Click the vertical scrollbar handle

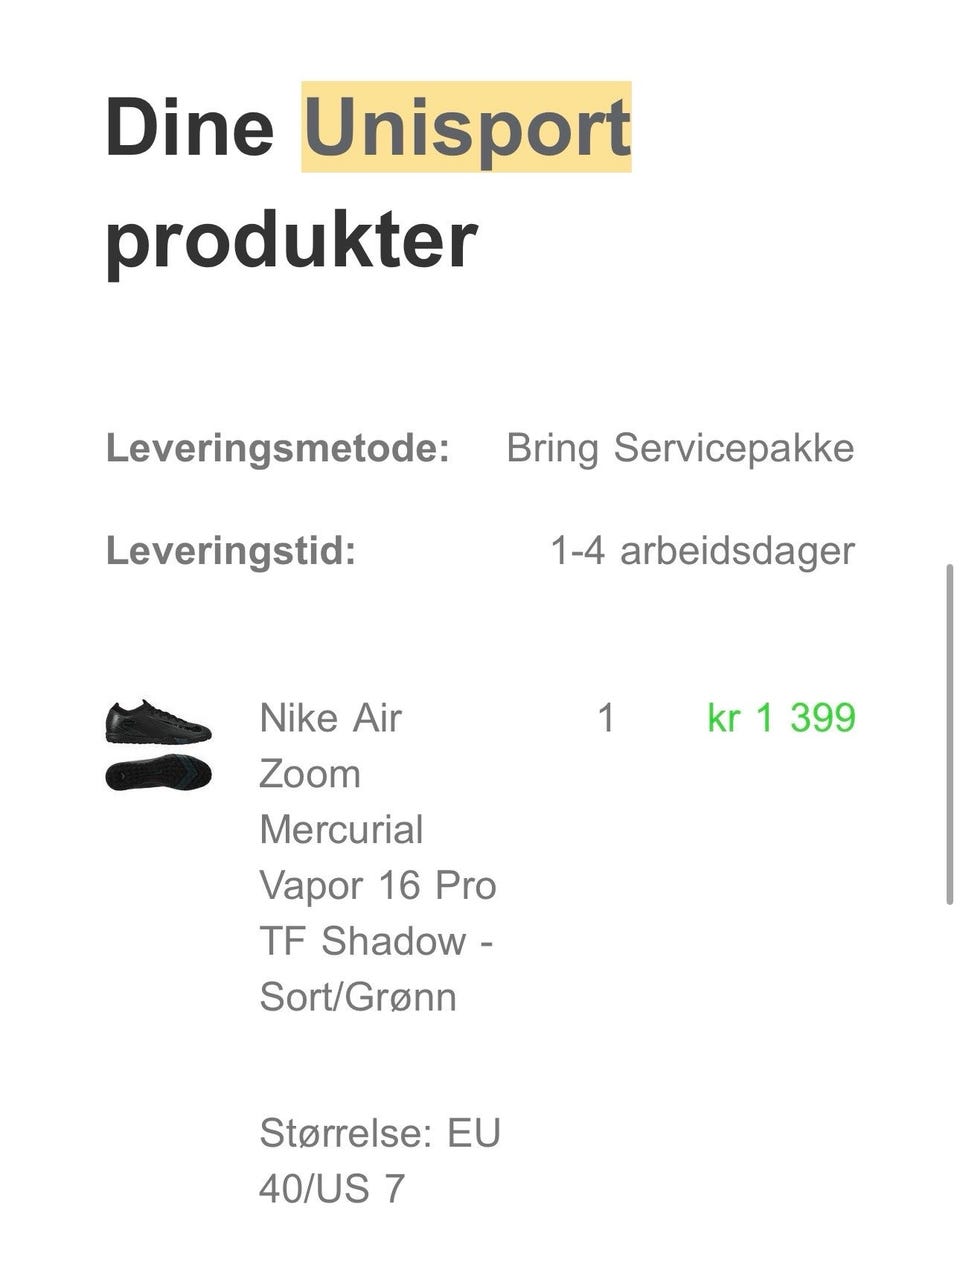(x=950, y=734)
